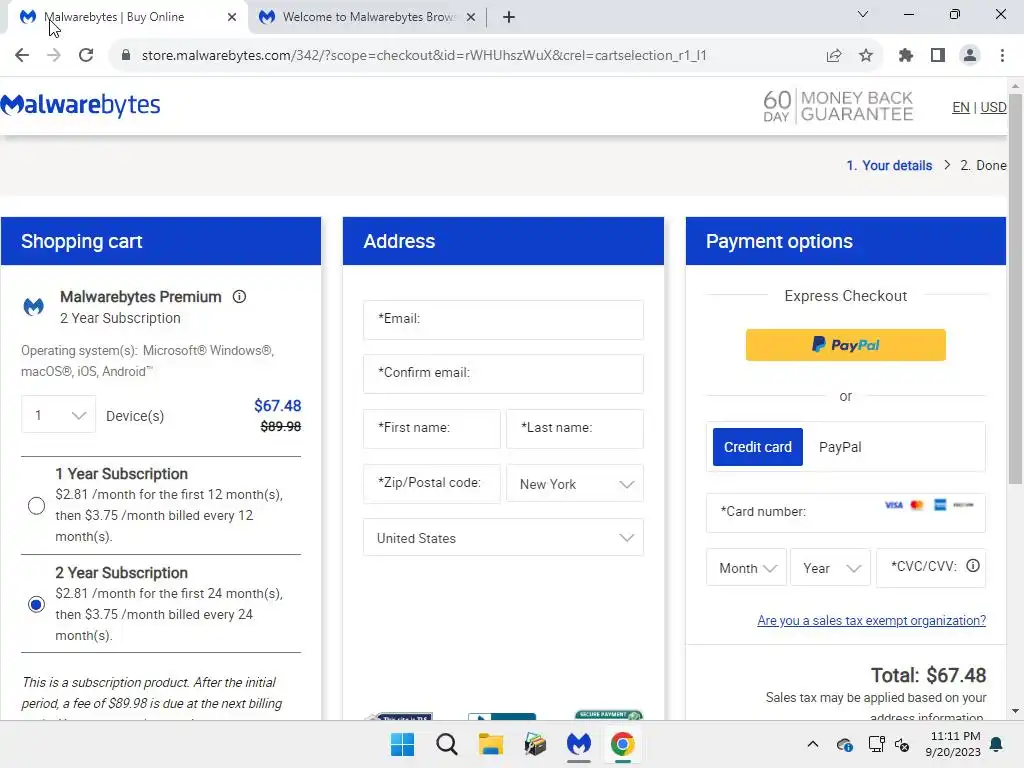Close the Welcome to Malwarebytes tab
The height and width of the screenshot is (768, 1024).
click(x=471, y=17)
